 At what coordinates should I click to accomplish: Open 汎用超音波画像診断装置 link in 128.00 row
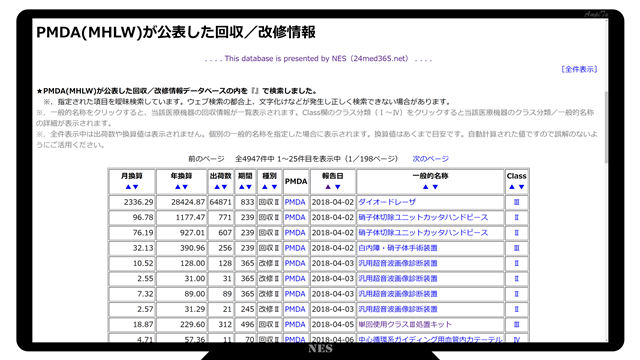tap(398, 263)
